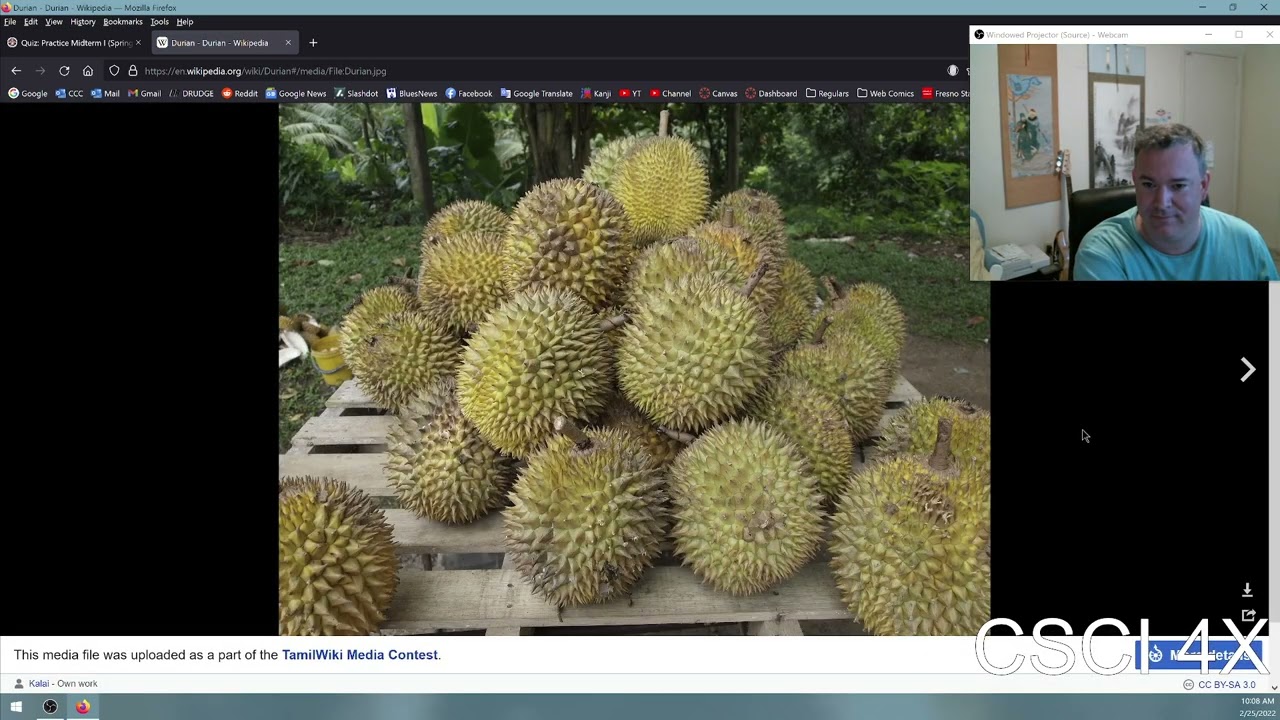Open the DRUDGE bookmark
Screen dimensions: 1280x720
click(191, 94)
